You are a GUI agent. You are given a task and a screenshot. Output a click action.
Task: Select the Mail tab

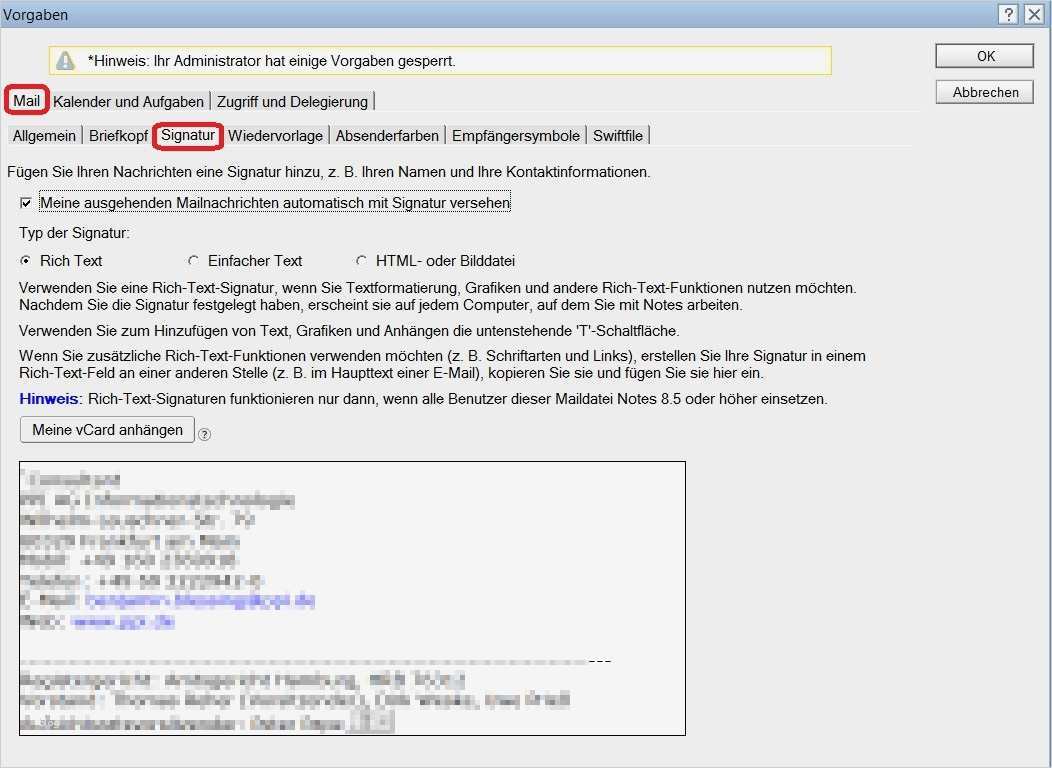click(26, 100)
